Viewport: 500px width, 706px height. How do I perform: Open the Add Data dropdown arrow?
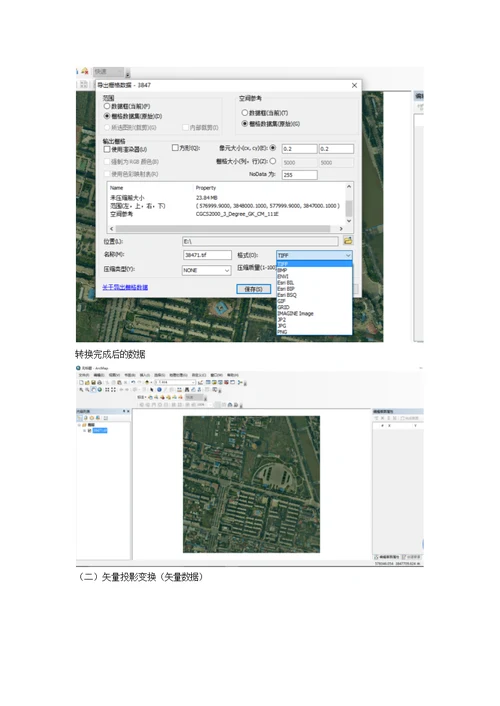[151, 382]
